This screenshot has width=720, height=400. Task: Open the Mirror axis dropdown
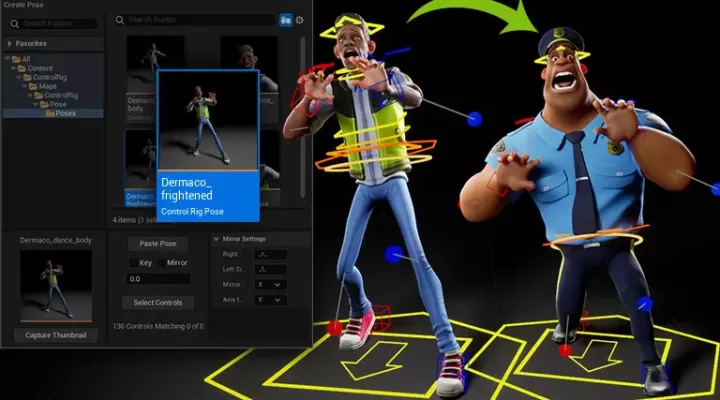click(x=269, y=284)
